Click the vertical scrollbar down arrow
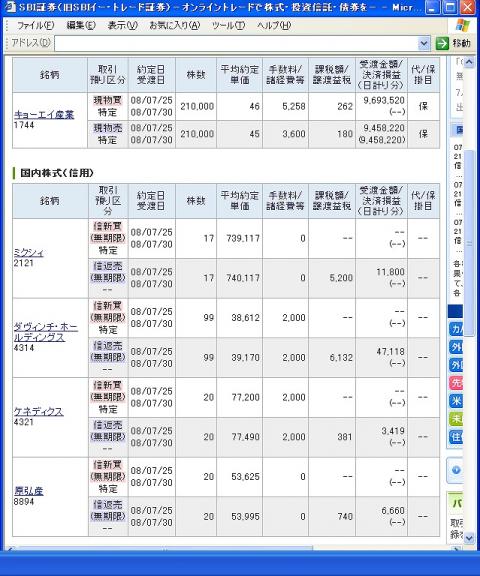This screenshot has width=480, height=576. [x=469, y=538]
